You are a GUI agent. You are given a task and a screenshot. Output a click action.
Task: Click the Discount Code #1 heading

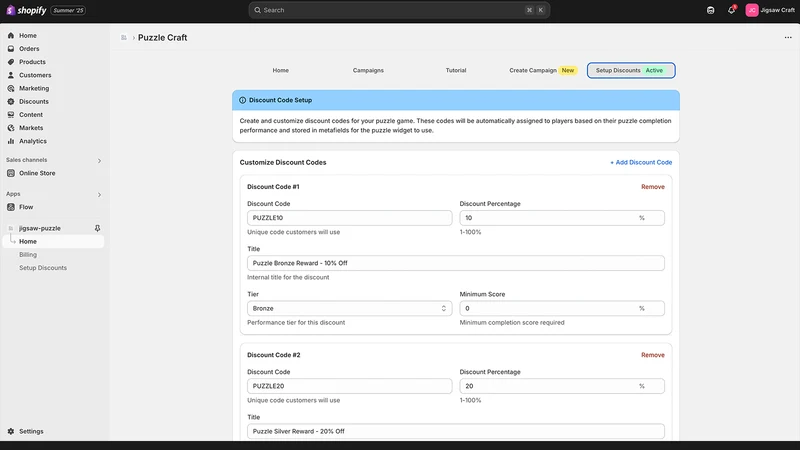[273, 187]
